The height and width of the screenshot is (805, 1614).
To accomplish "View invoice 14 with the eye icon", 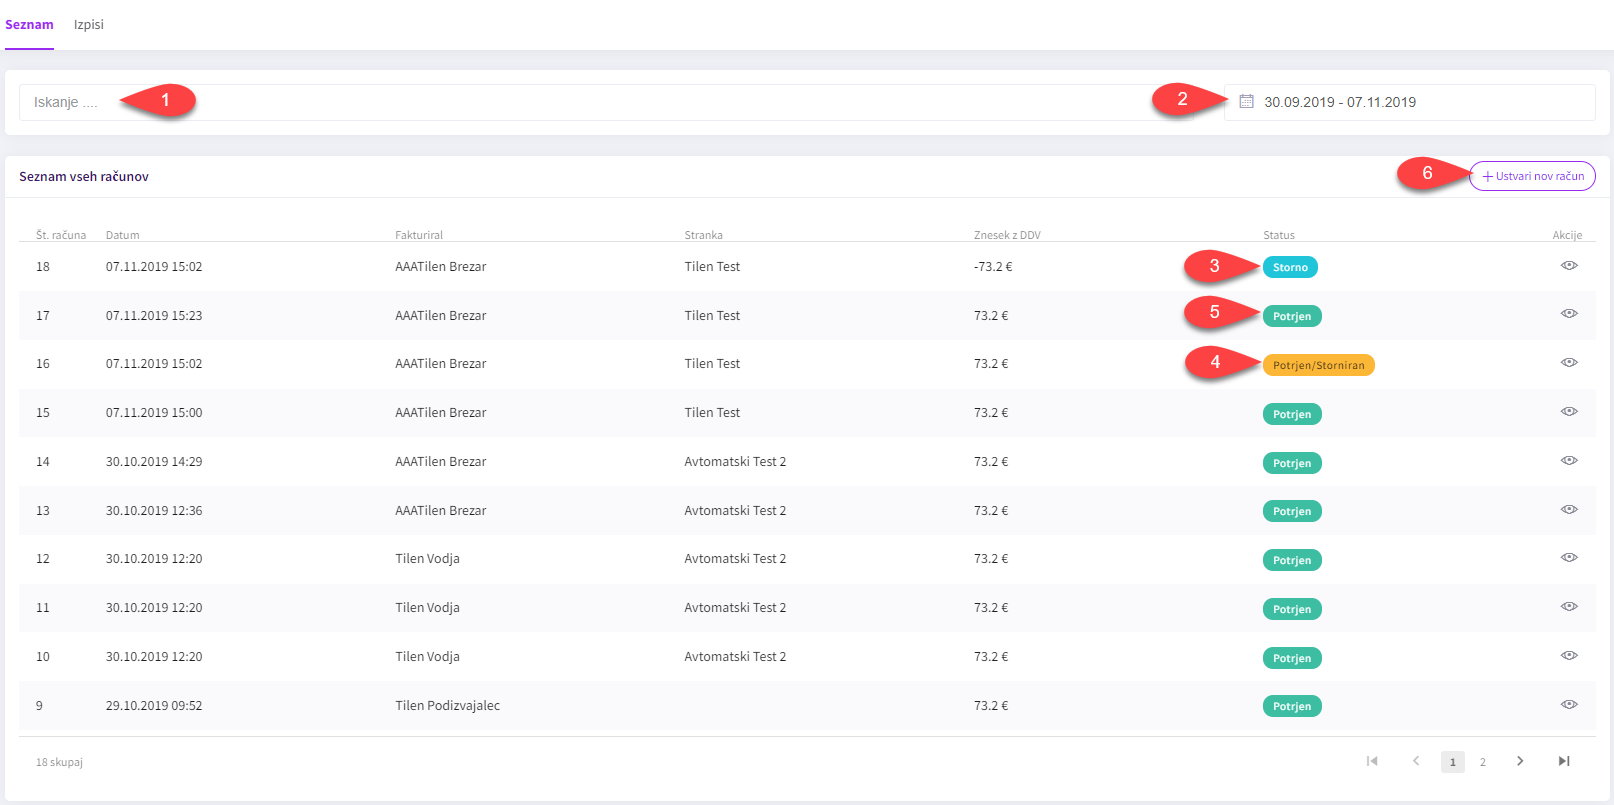I will pos(1569,461).
